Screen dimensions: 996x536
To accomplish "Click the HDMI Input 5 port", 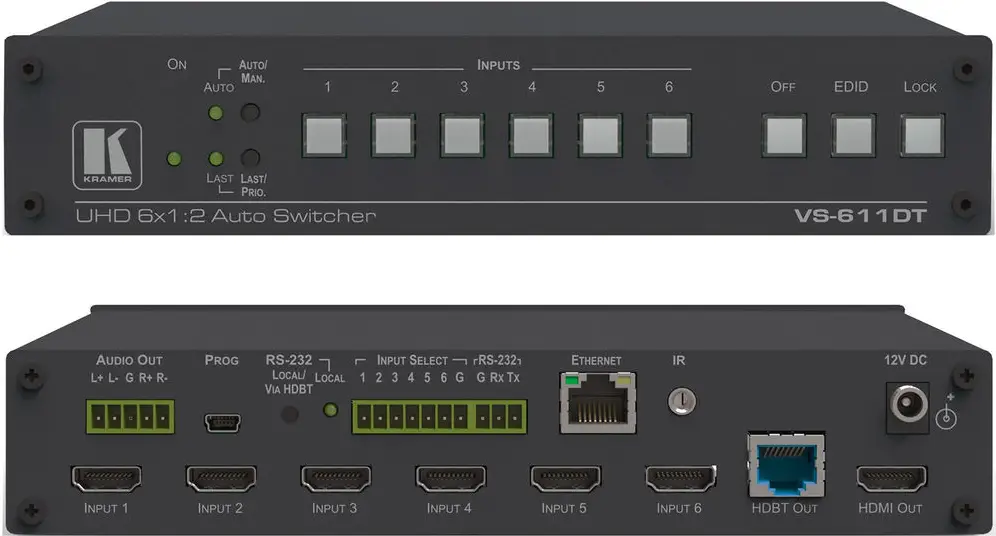I will click(565, 479).
